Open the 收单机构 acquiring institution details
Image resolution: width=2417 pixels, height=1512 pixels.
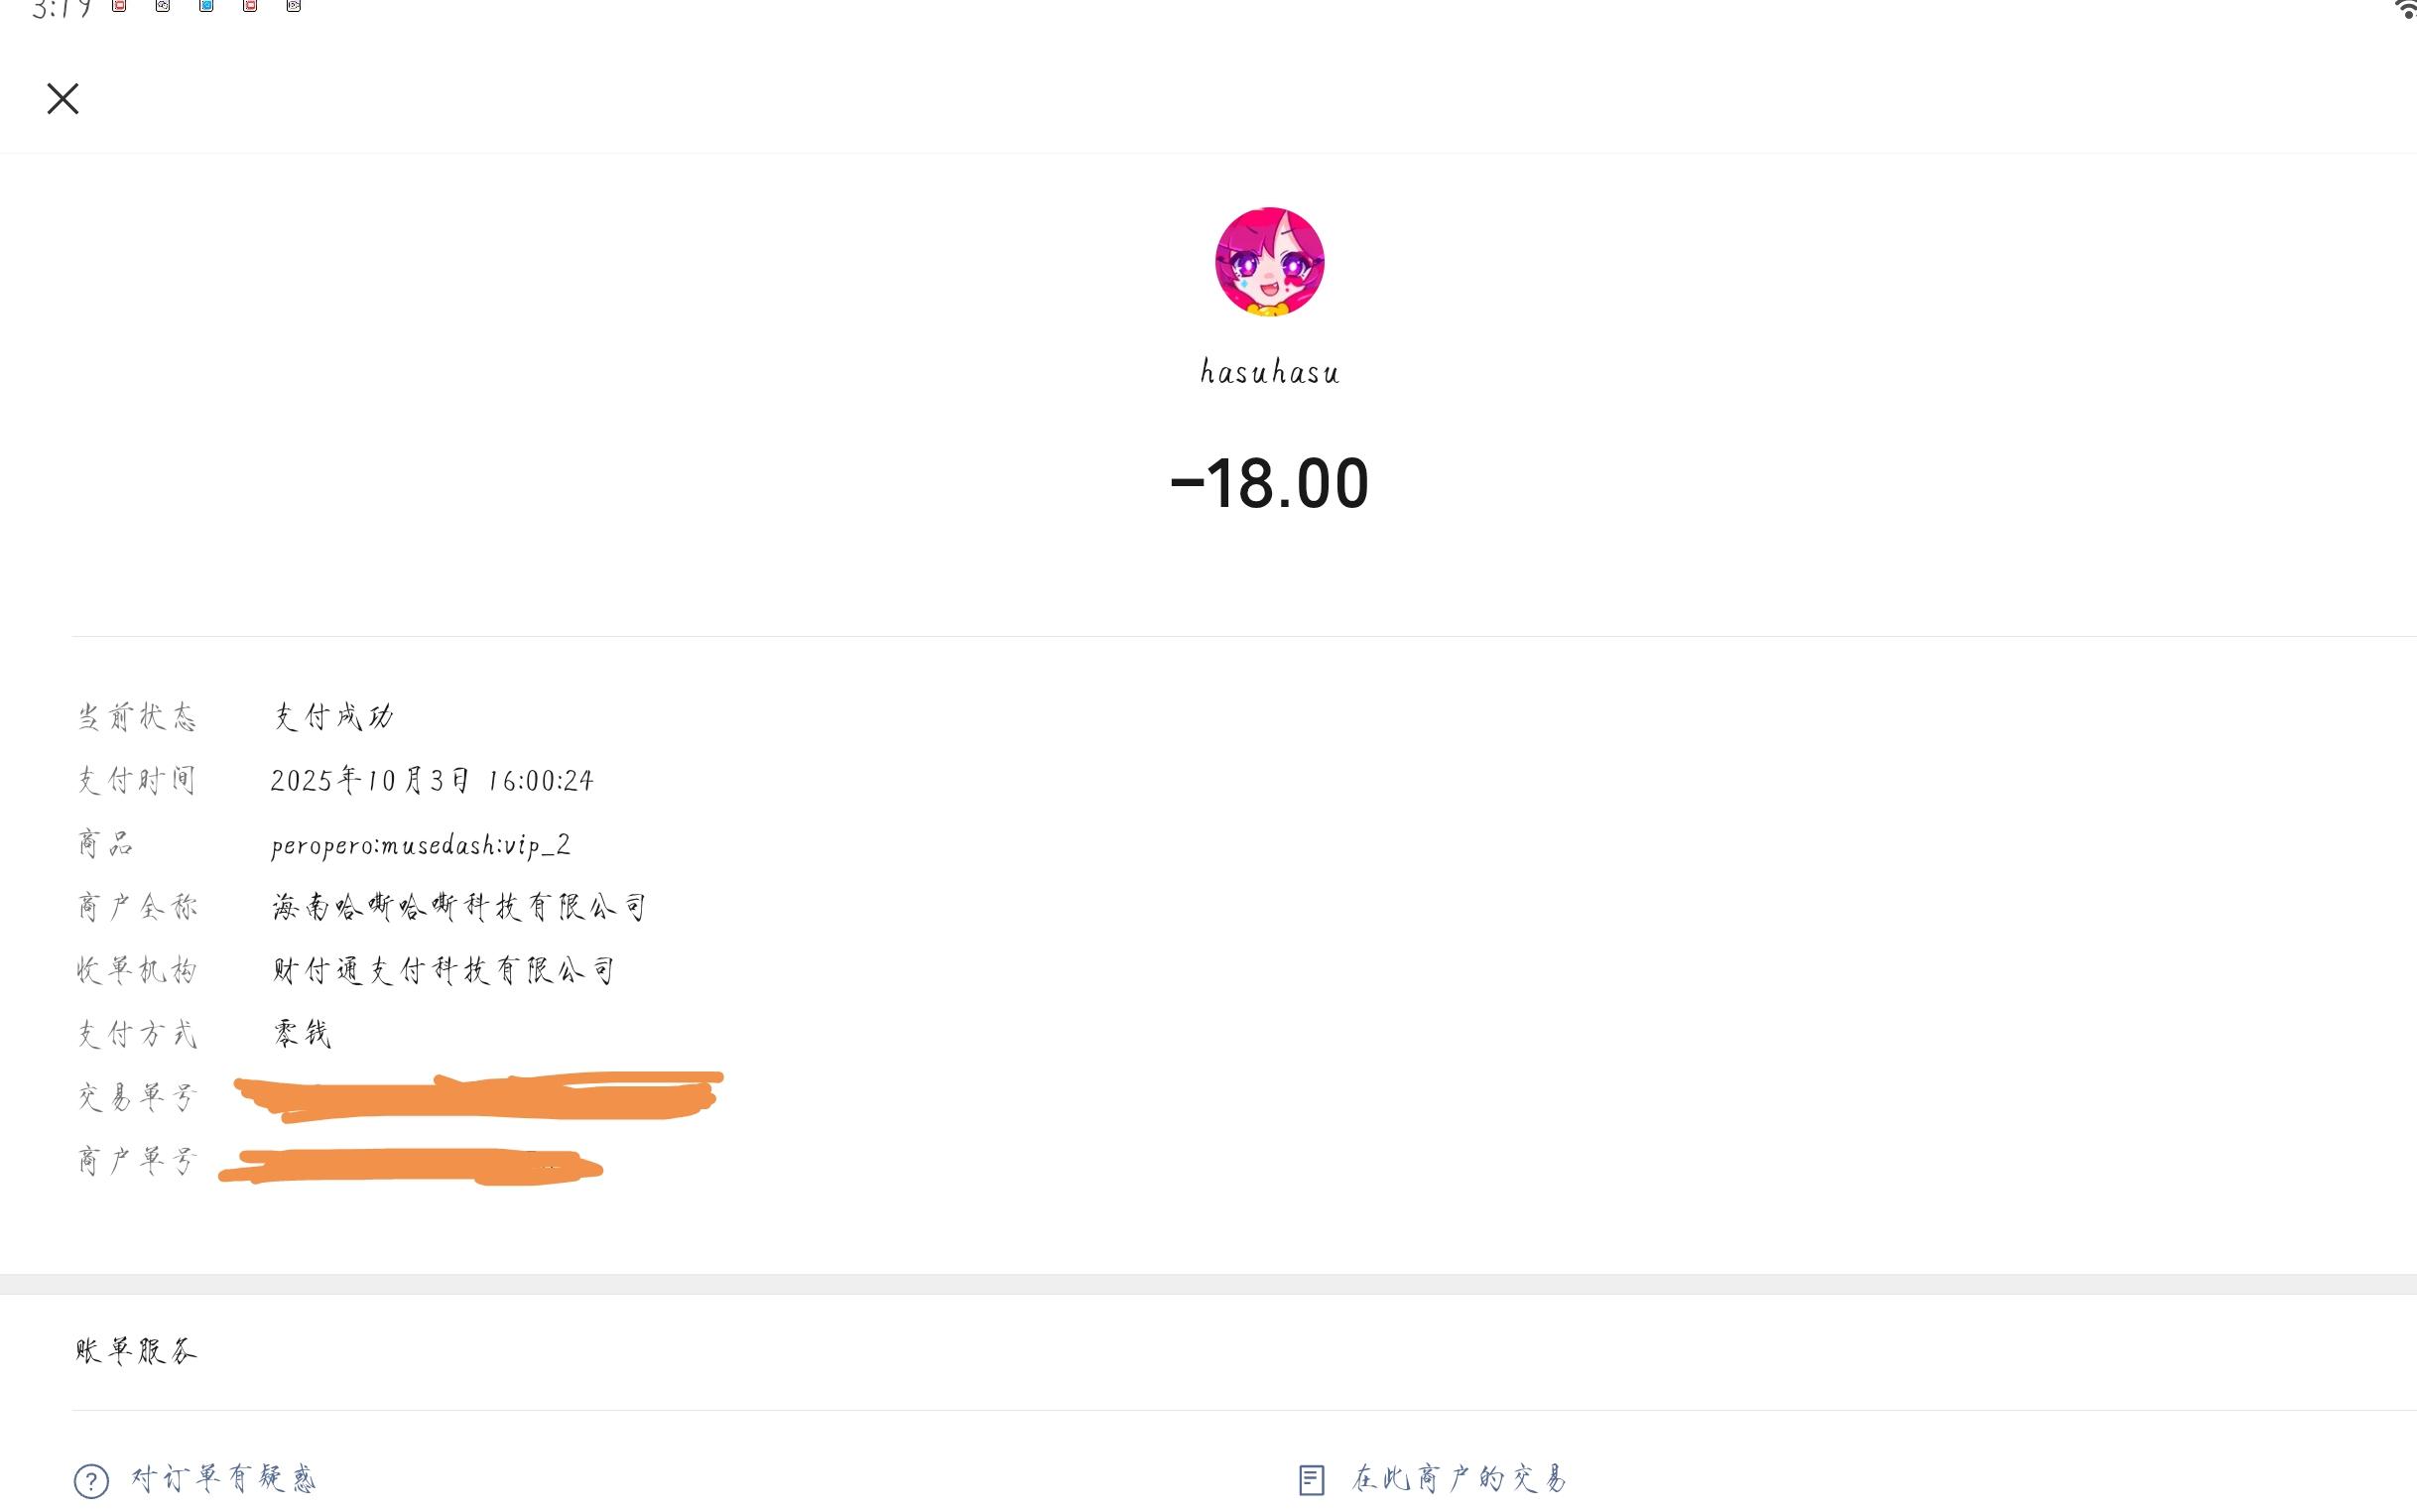coord(443,969)
